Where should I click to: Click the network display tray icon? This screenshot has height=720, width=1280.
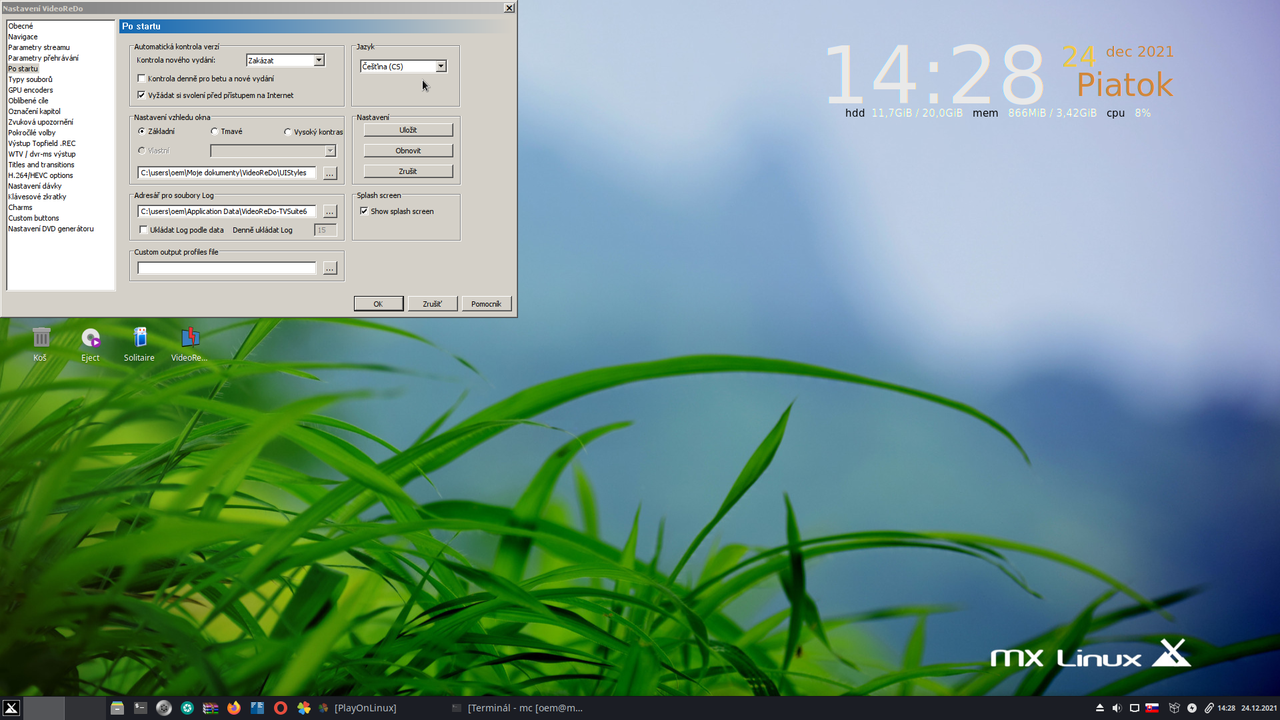tap(1134, 708)
